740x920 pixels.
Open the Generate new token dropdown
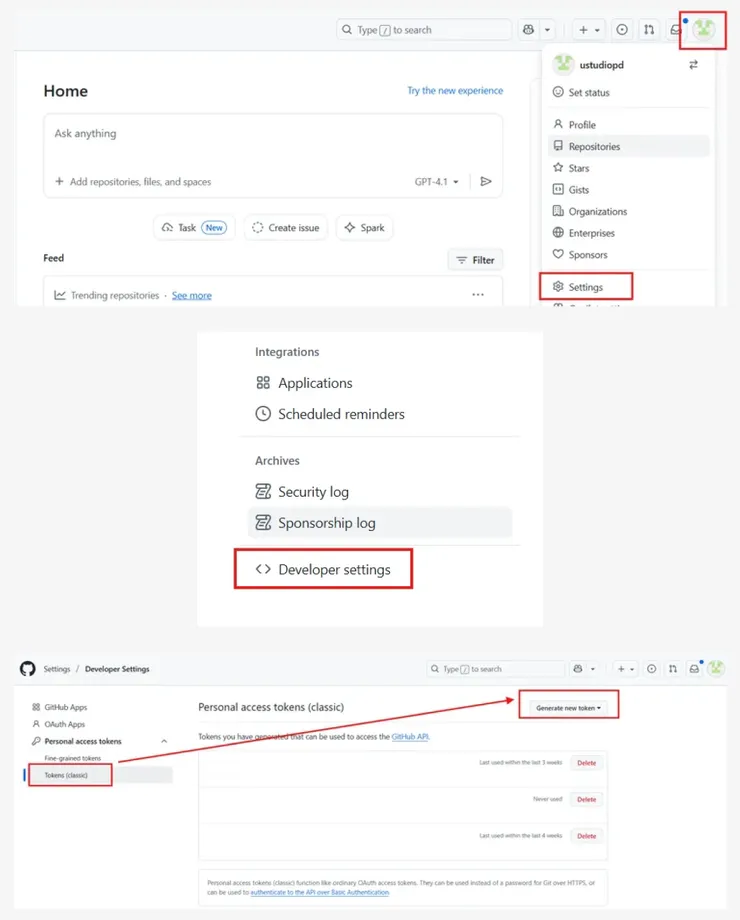(x=569, y=708)
